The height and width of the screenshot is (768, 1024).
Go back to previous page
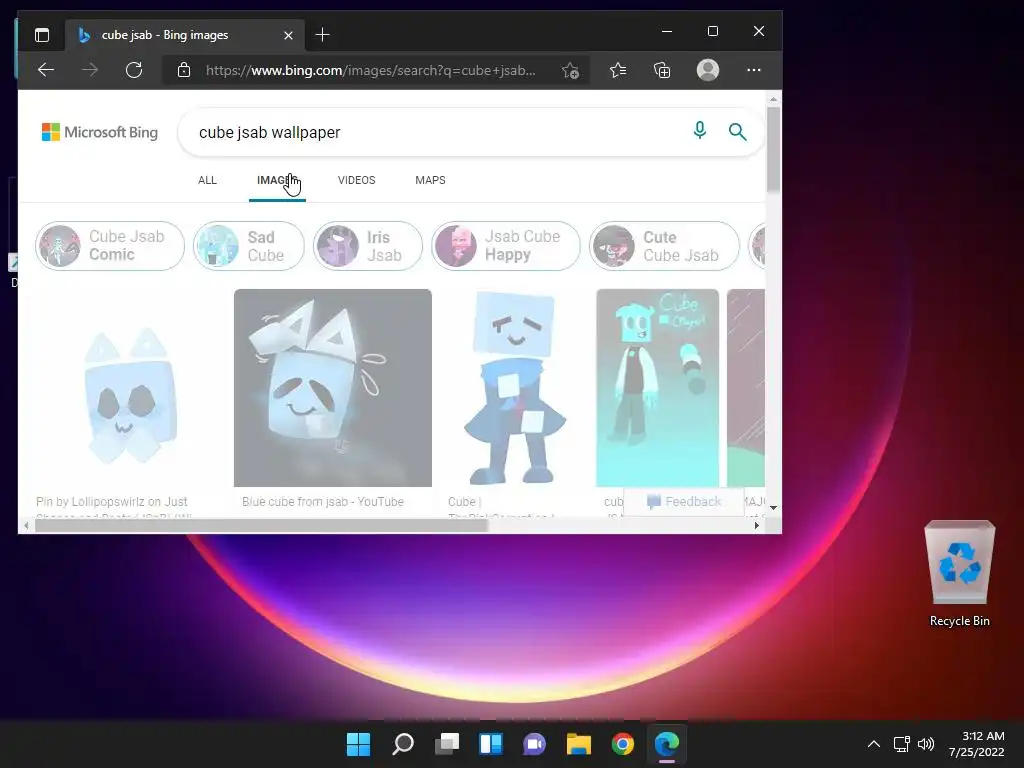[46, 70]
